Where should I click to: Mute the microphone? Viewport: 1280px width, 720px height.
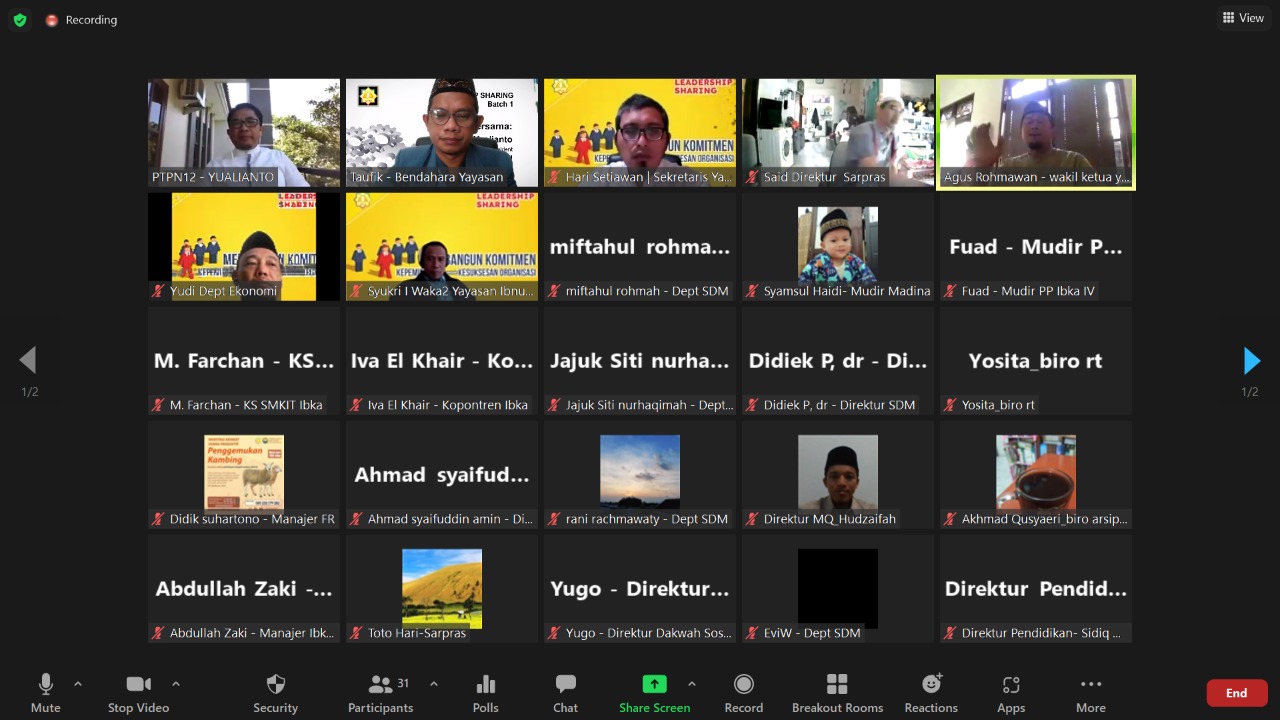[x=45, y=685]
